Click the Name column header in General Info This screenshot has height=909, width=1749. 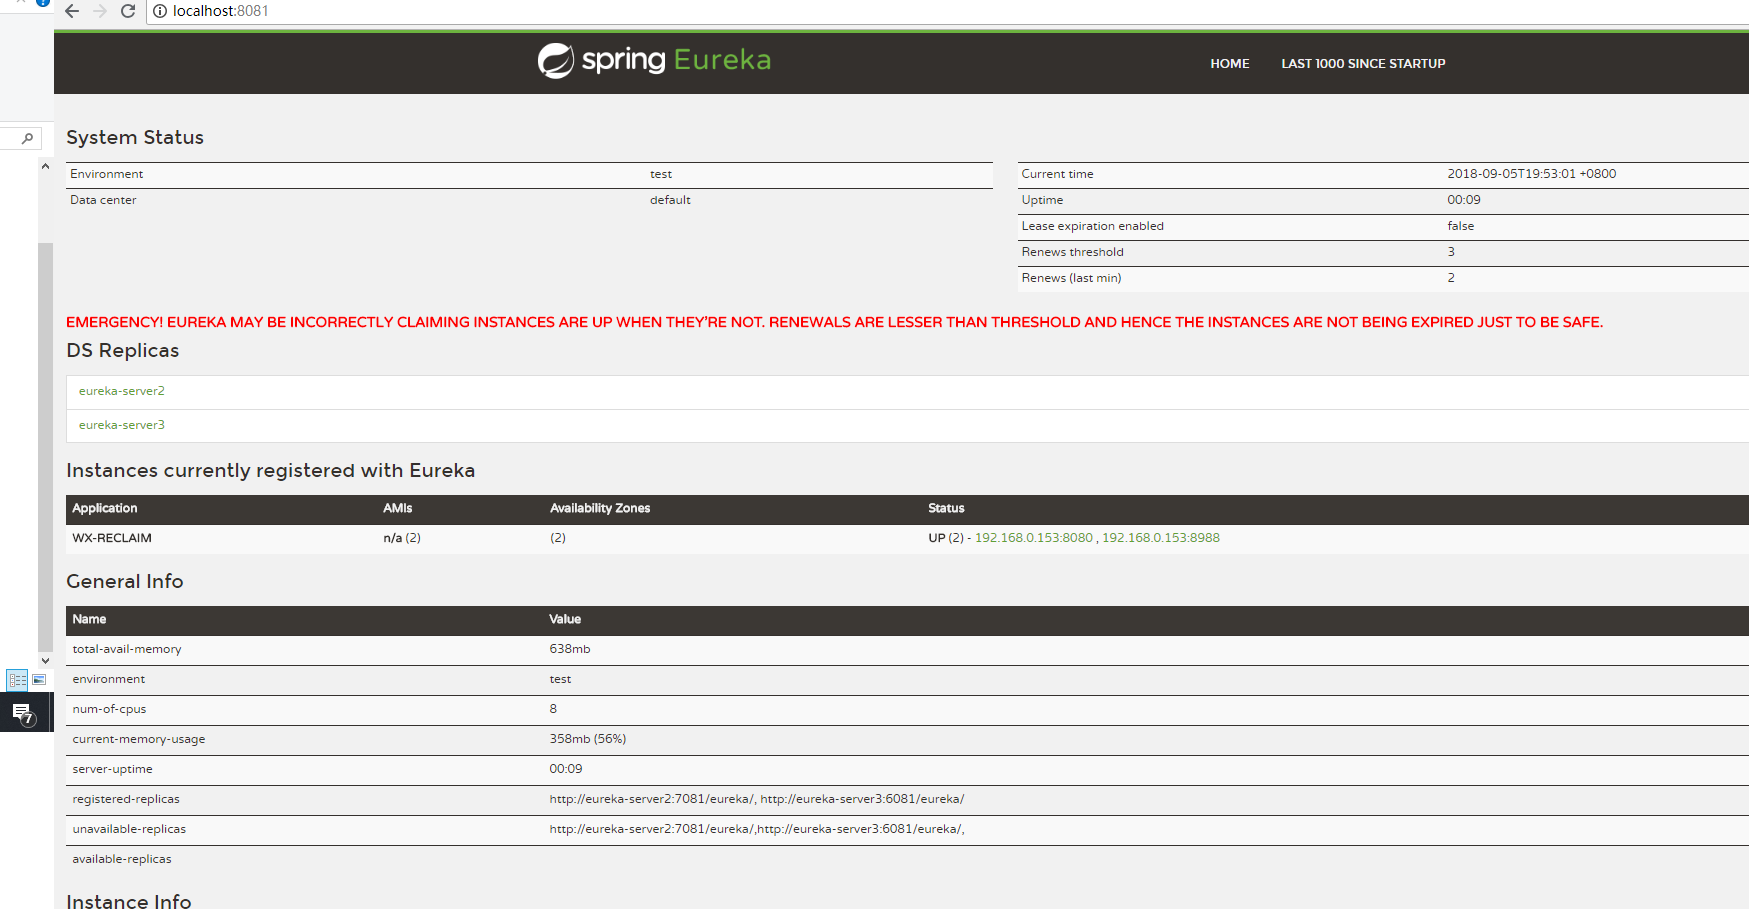pyautogui.click(x=89, y=619)
